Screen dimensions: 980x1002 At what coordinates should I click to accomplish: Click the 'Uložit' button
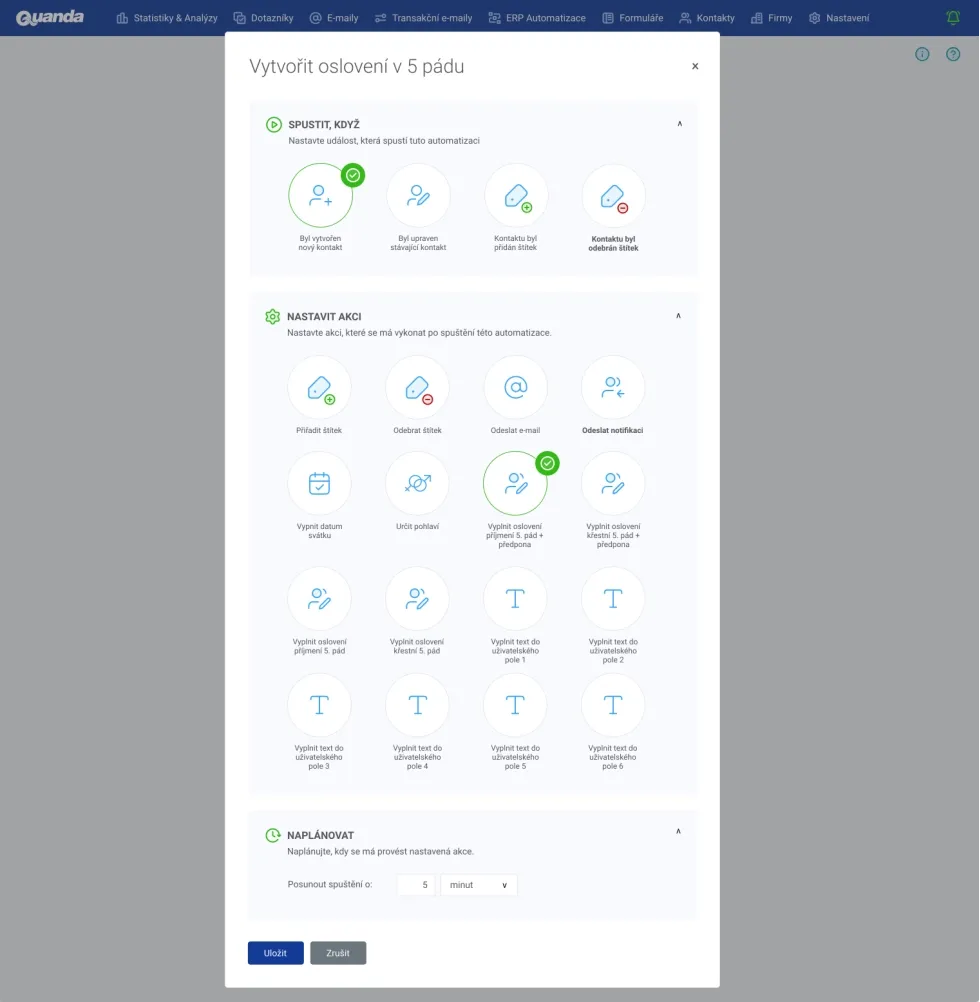pyautogui.click(x=275, y=953)
